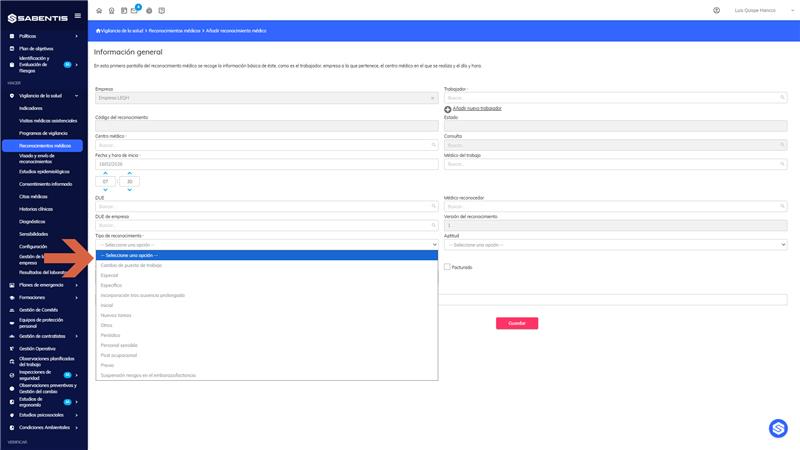Viewport: 800px width, 450px height.
Task: Open the Aptitud dropdown
Action: click(x=615, y=245)
